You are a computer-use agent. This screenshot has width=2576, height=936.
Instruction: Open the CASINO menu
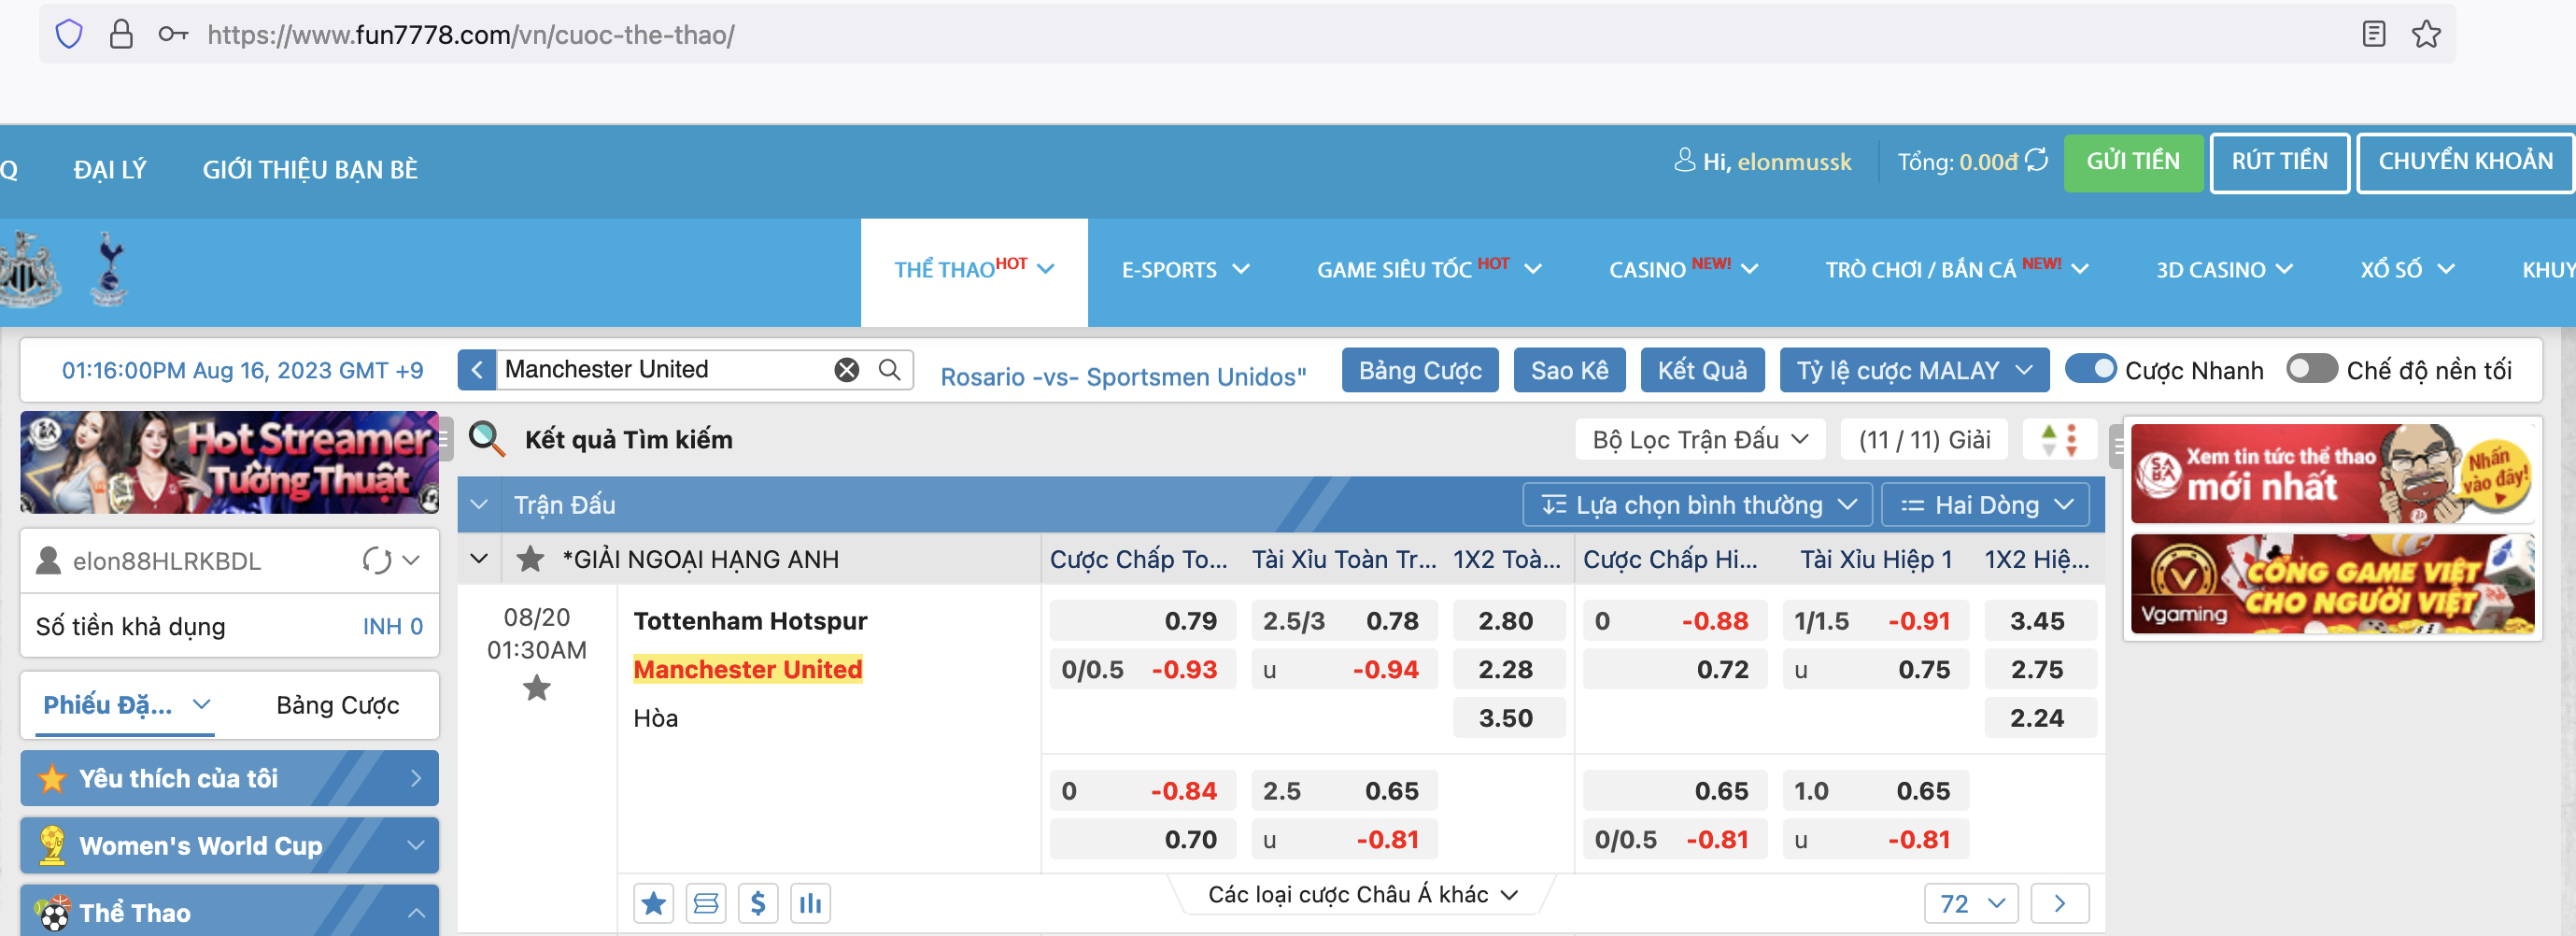click(1682, 270)
